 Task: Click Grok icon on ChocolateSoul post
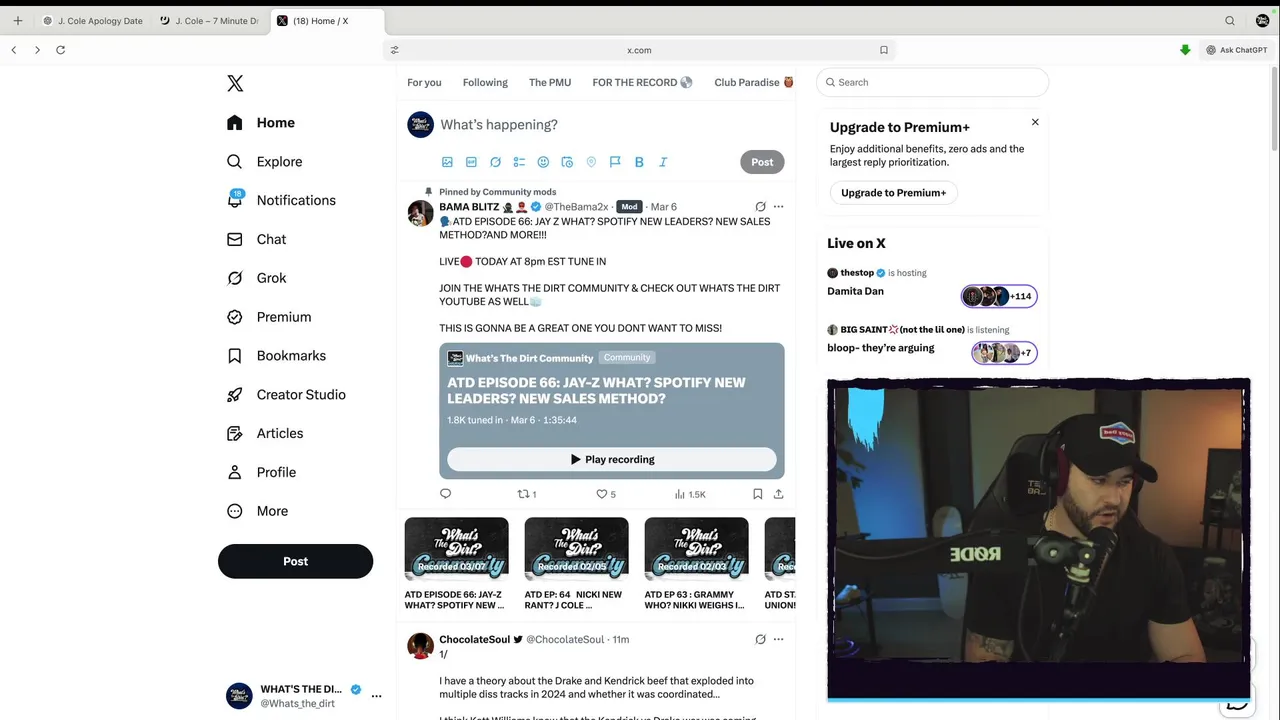[x=760, y=640]
